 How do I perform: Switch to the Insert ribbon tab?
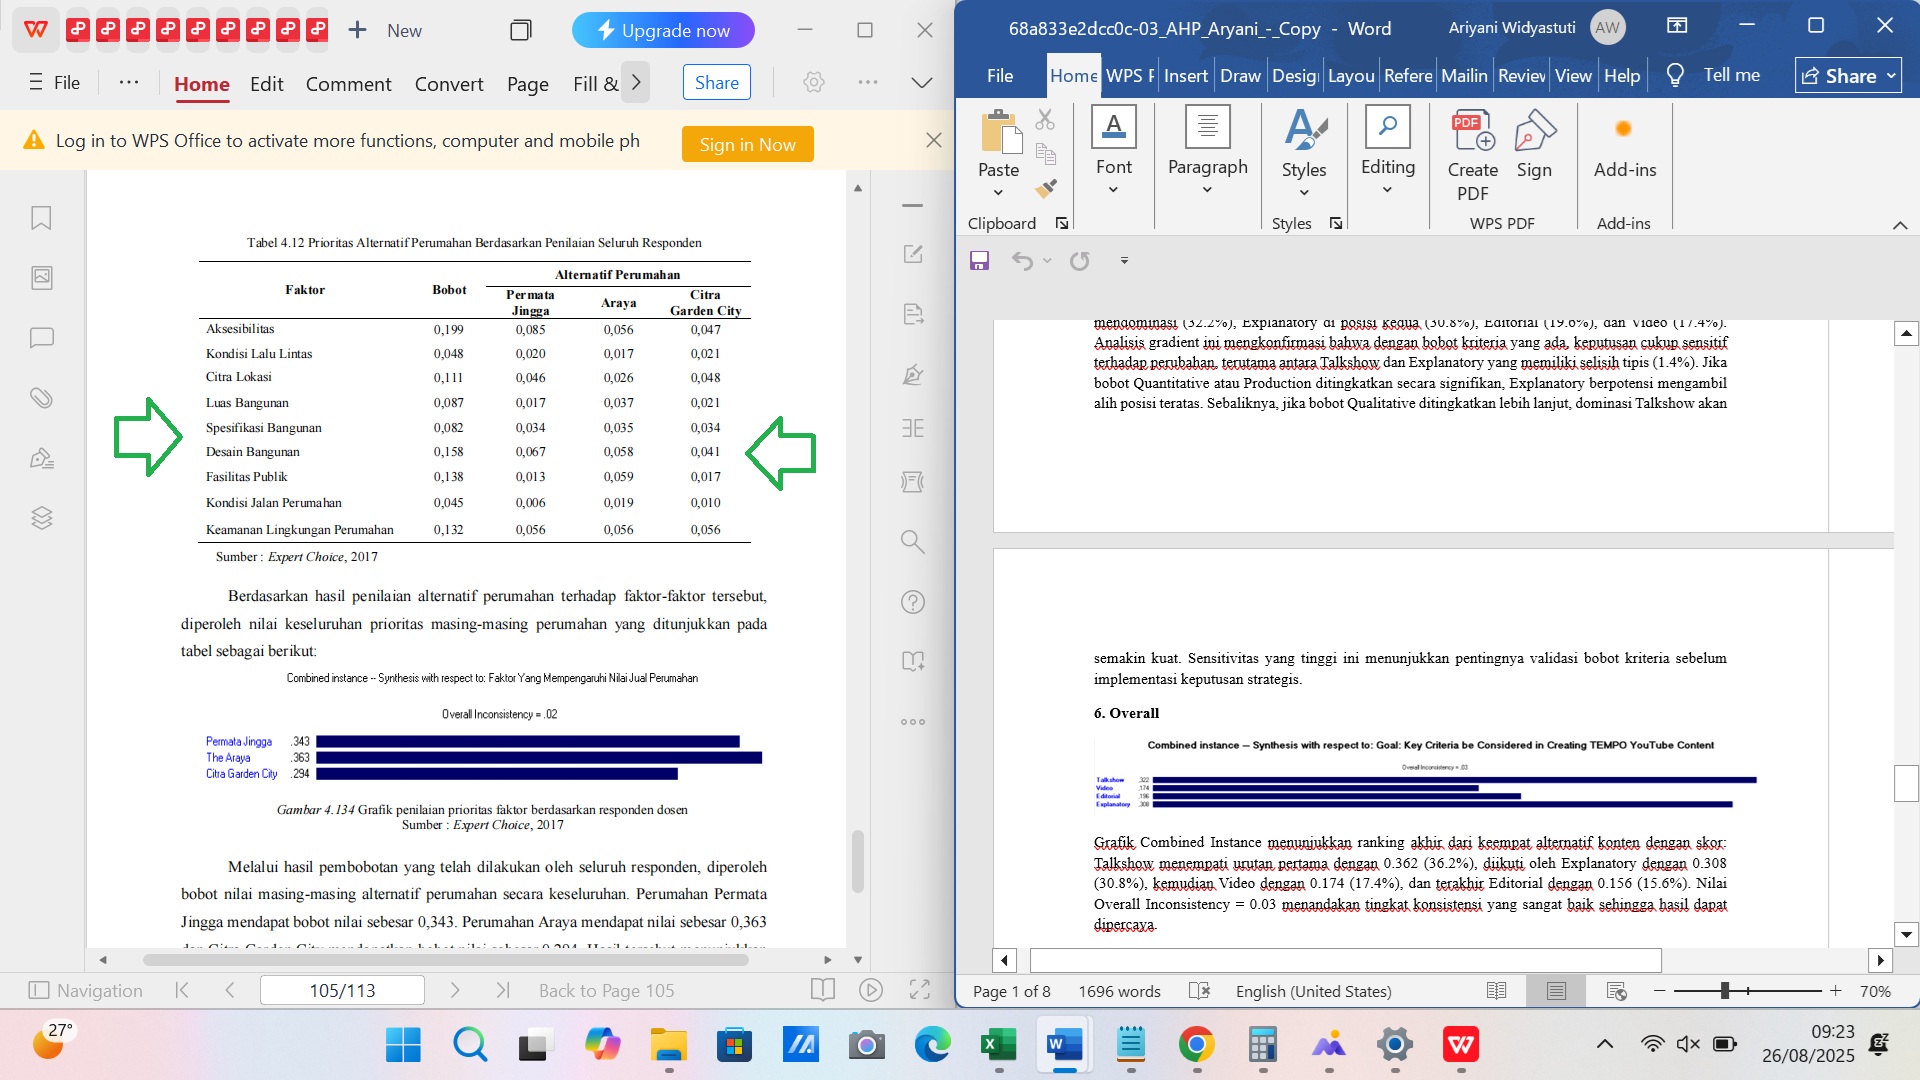[x=1185, y=76]
